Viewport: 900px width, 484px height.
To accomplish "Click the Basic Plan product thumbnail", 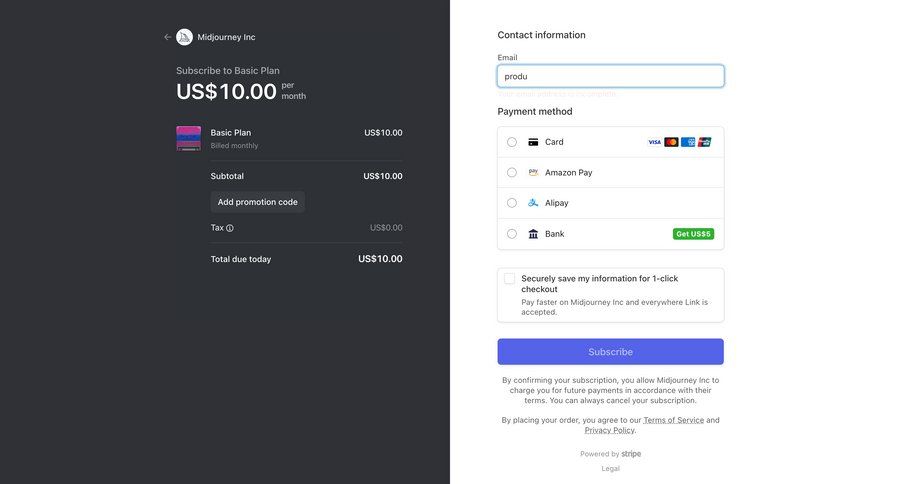I will coord(189,138).
